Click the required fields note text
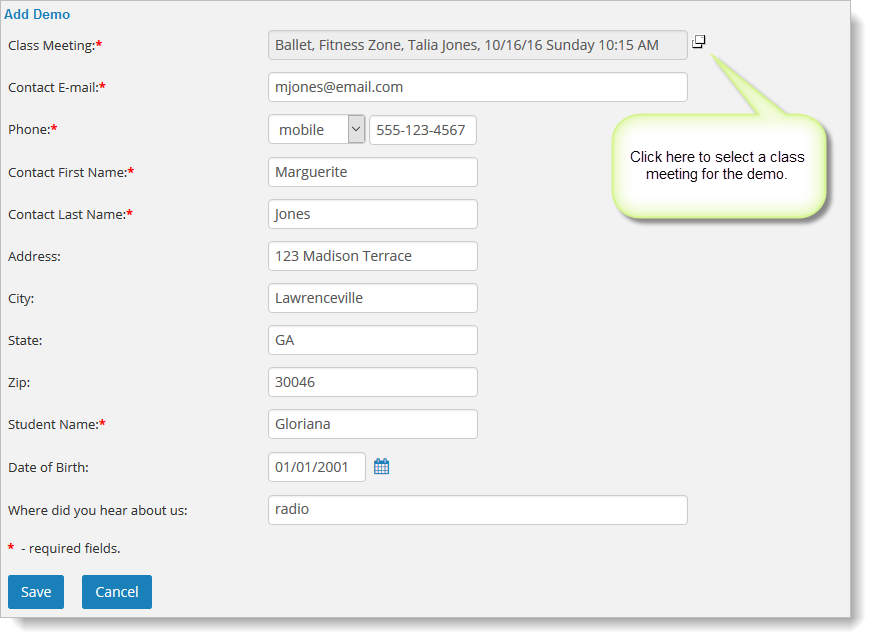The image size is (876, 643). [x=70, y=549]
